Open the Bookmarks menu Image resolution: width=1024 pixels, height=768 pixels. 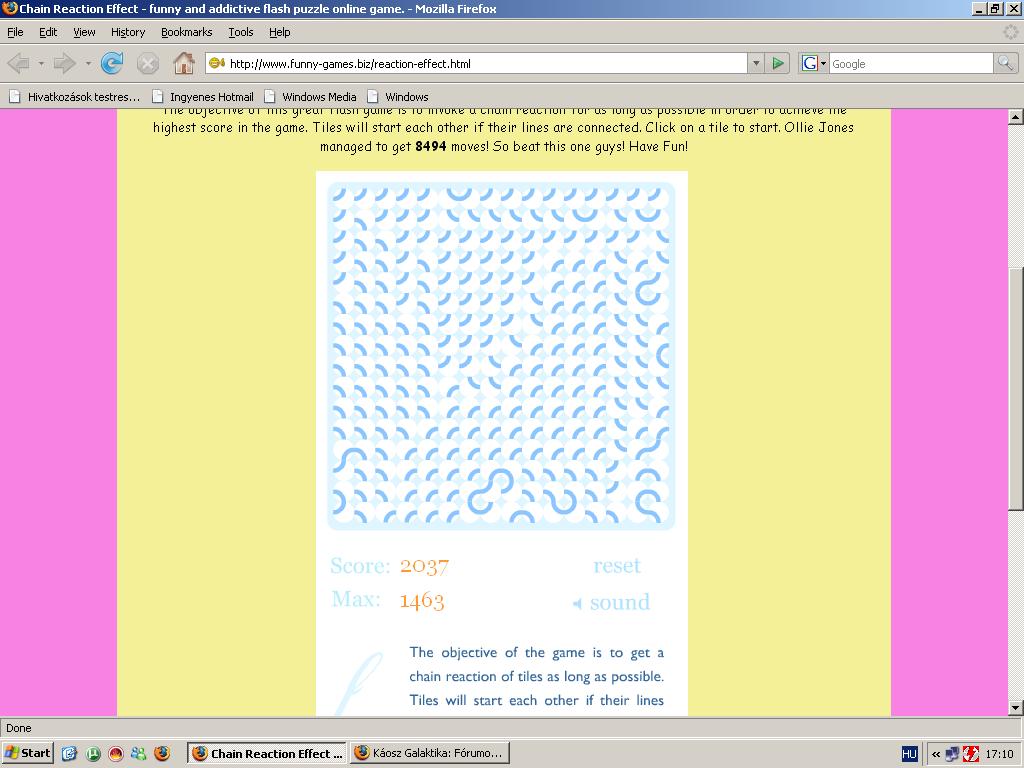[186, 32]
